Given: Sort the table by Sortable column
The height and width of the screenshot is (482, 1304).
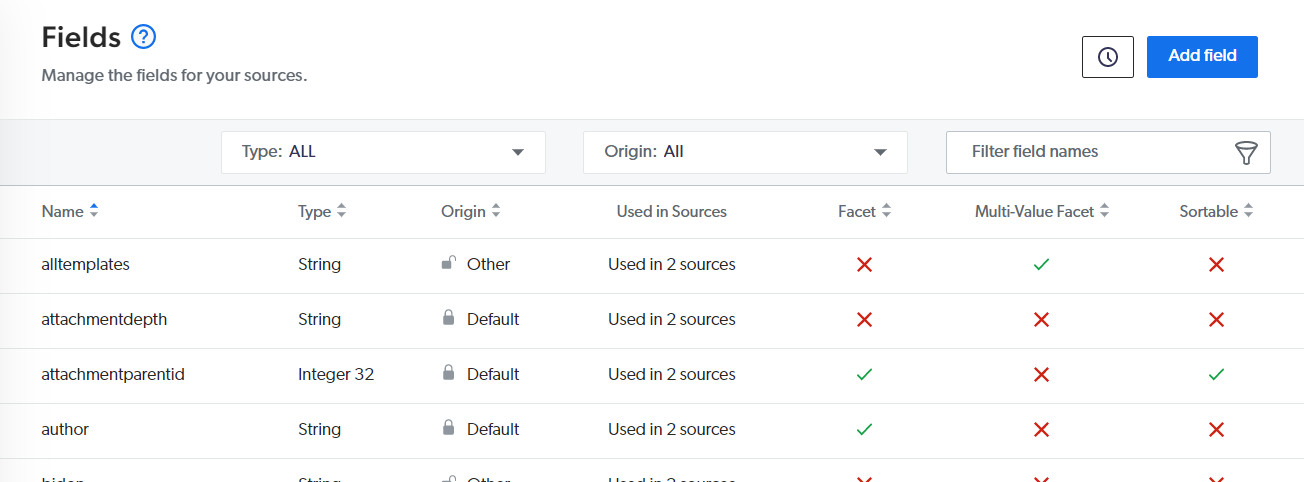Looking at the screenshot, I should (1216, 211).
